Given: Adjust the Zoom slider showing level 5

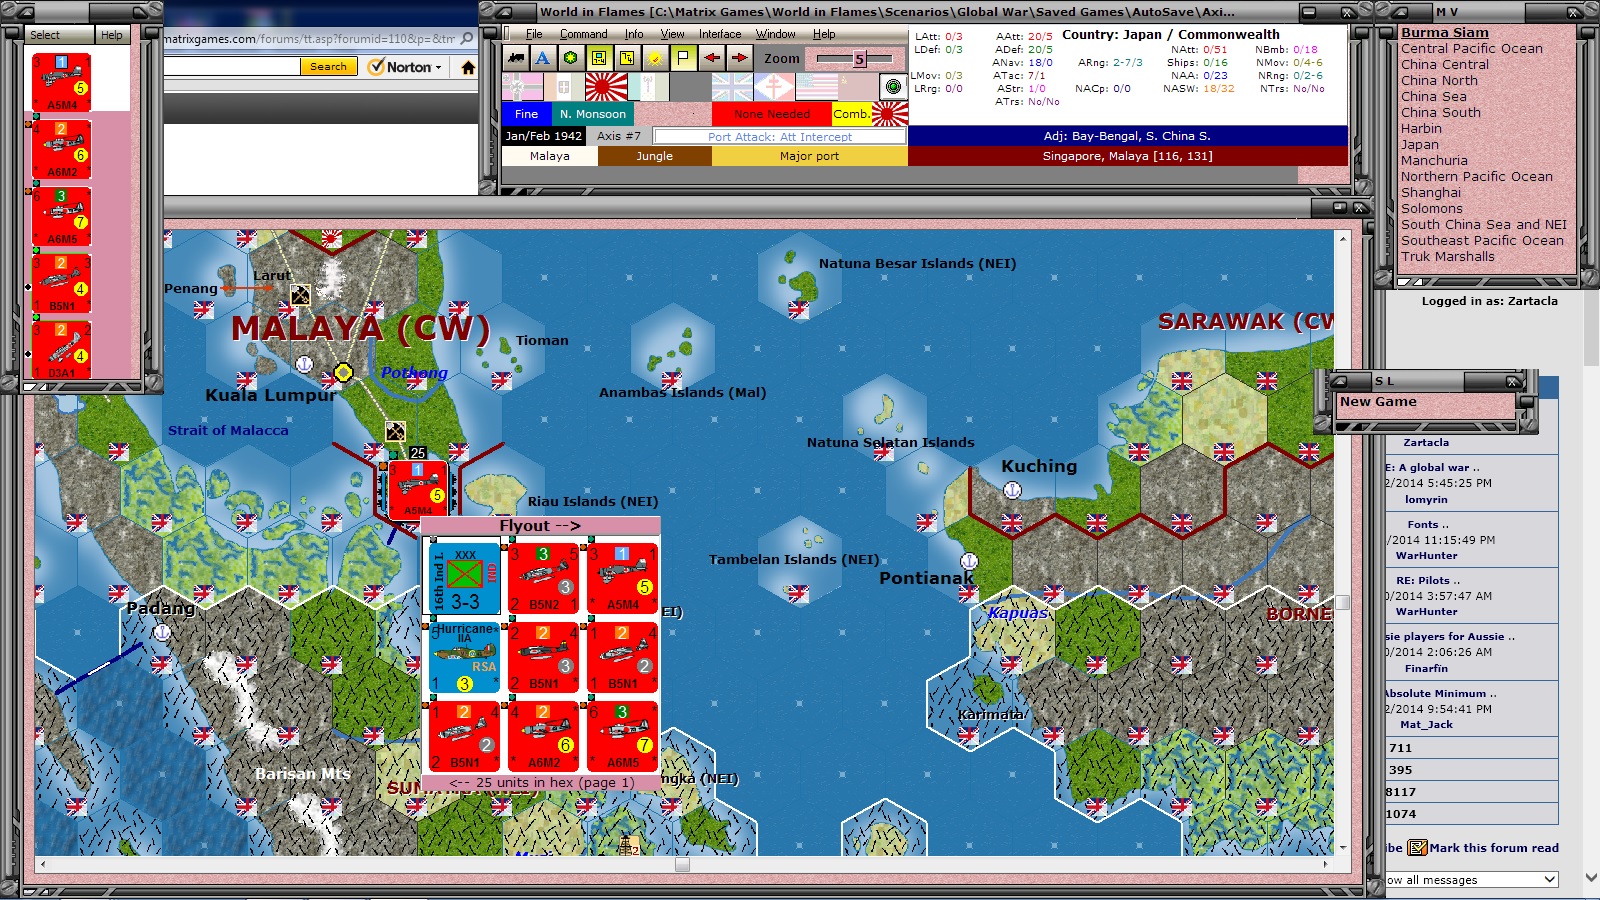Looking at the screenshot, I should [x=858, y=59].
